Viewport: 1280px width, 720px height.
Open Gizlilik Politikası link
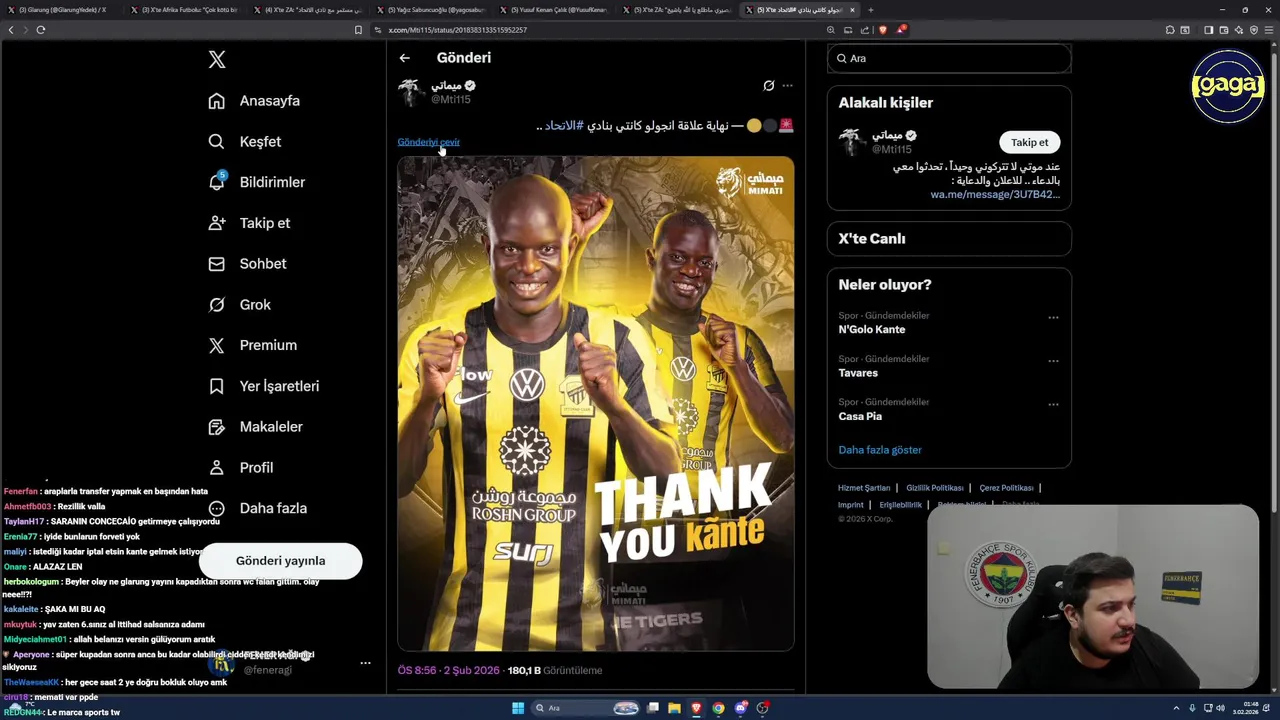tap(935, 488)
